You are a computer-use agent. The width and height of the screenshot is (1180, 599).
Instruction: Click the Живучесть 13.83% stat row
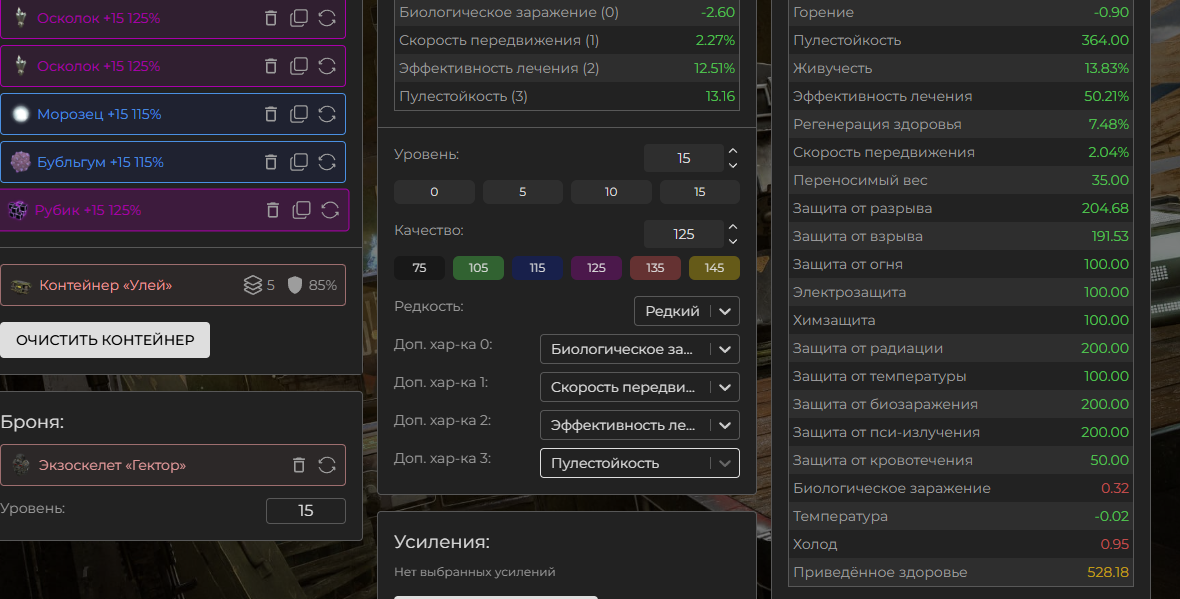pos(960,68)
